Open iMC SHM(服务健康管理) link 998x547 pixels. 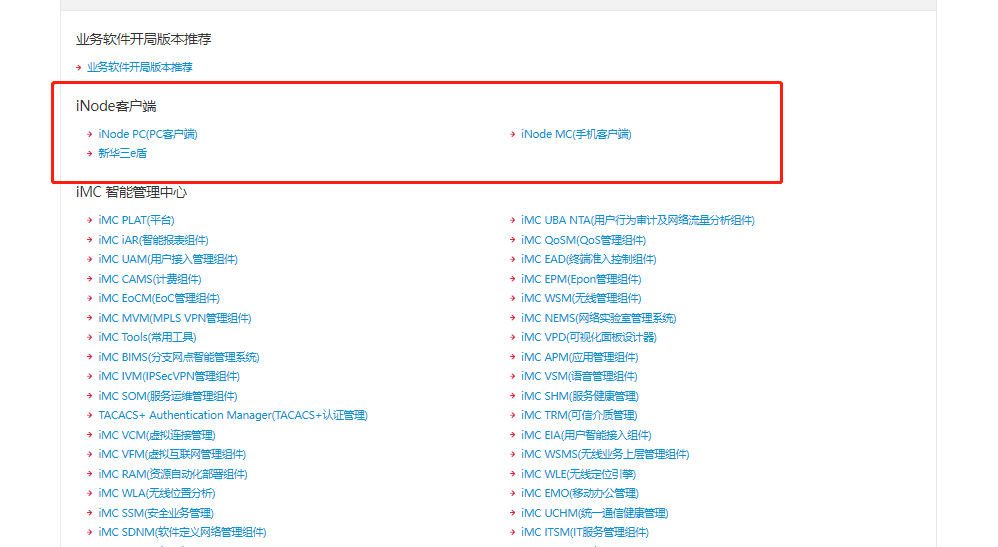tap(580, 396)
